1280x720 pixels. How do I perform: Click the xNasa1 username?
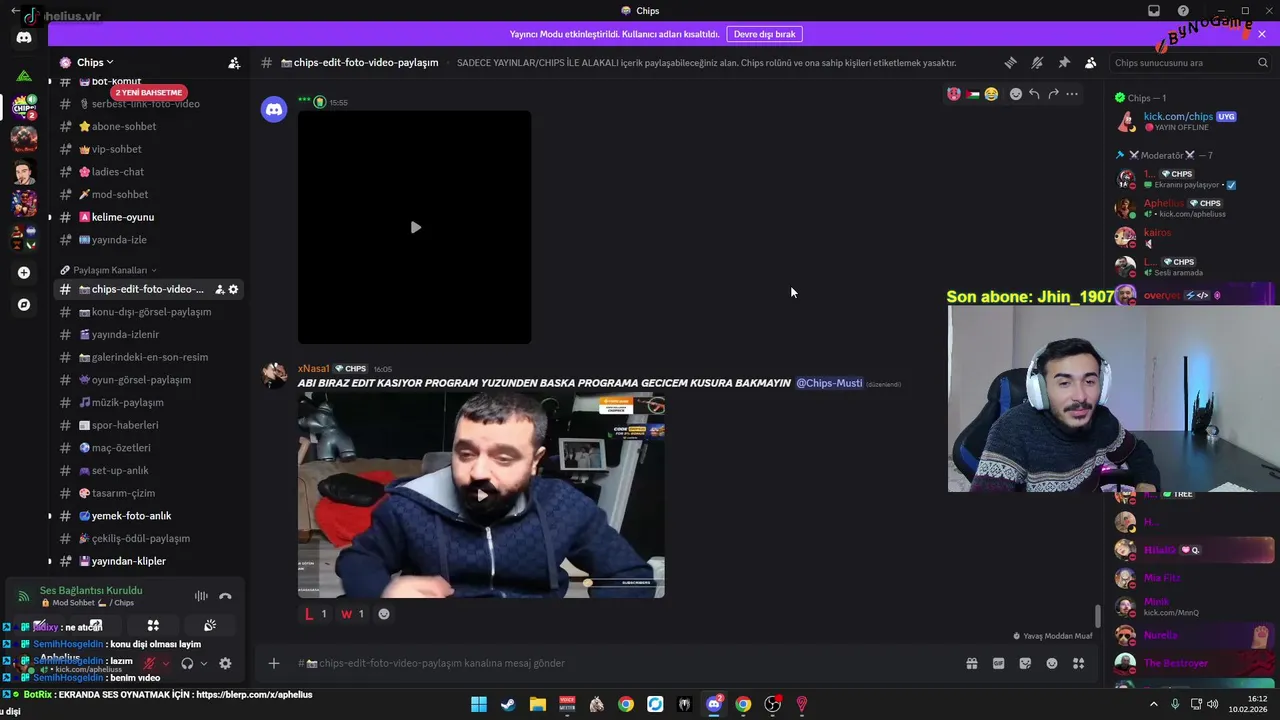pyautogui.click(x=313, y=369)
